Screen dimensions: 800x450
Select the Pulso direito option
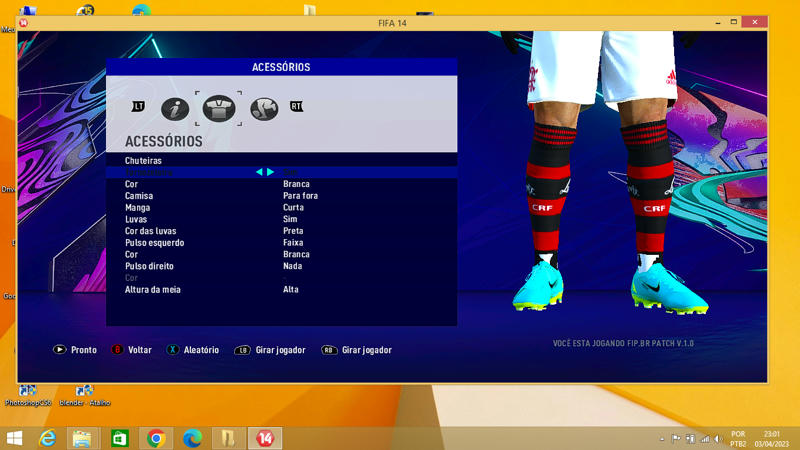[x=149, y=266]
